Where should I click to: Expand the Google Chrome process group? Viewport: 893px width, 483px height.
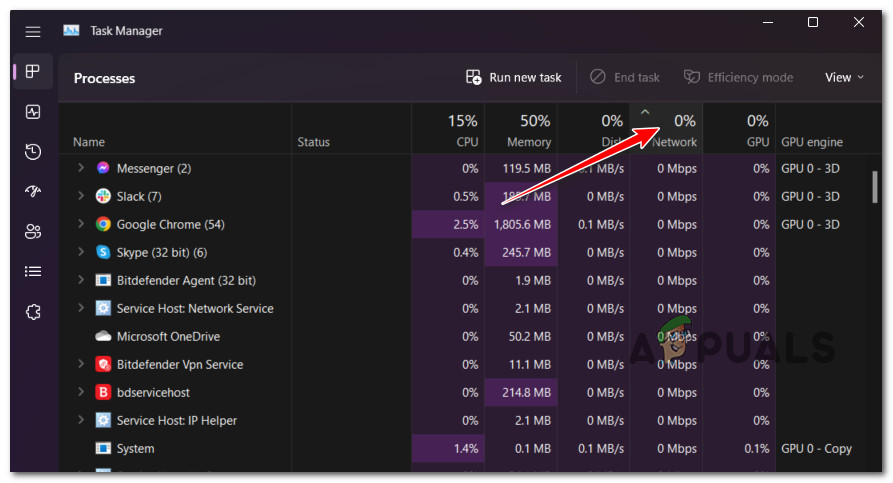coord(81,225)
